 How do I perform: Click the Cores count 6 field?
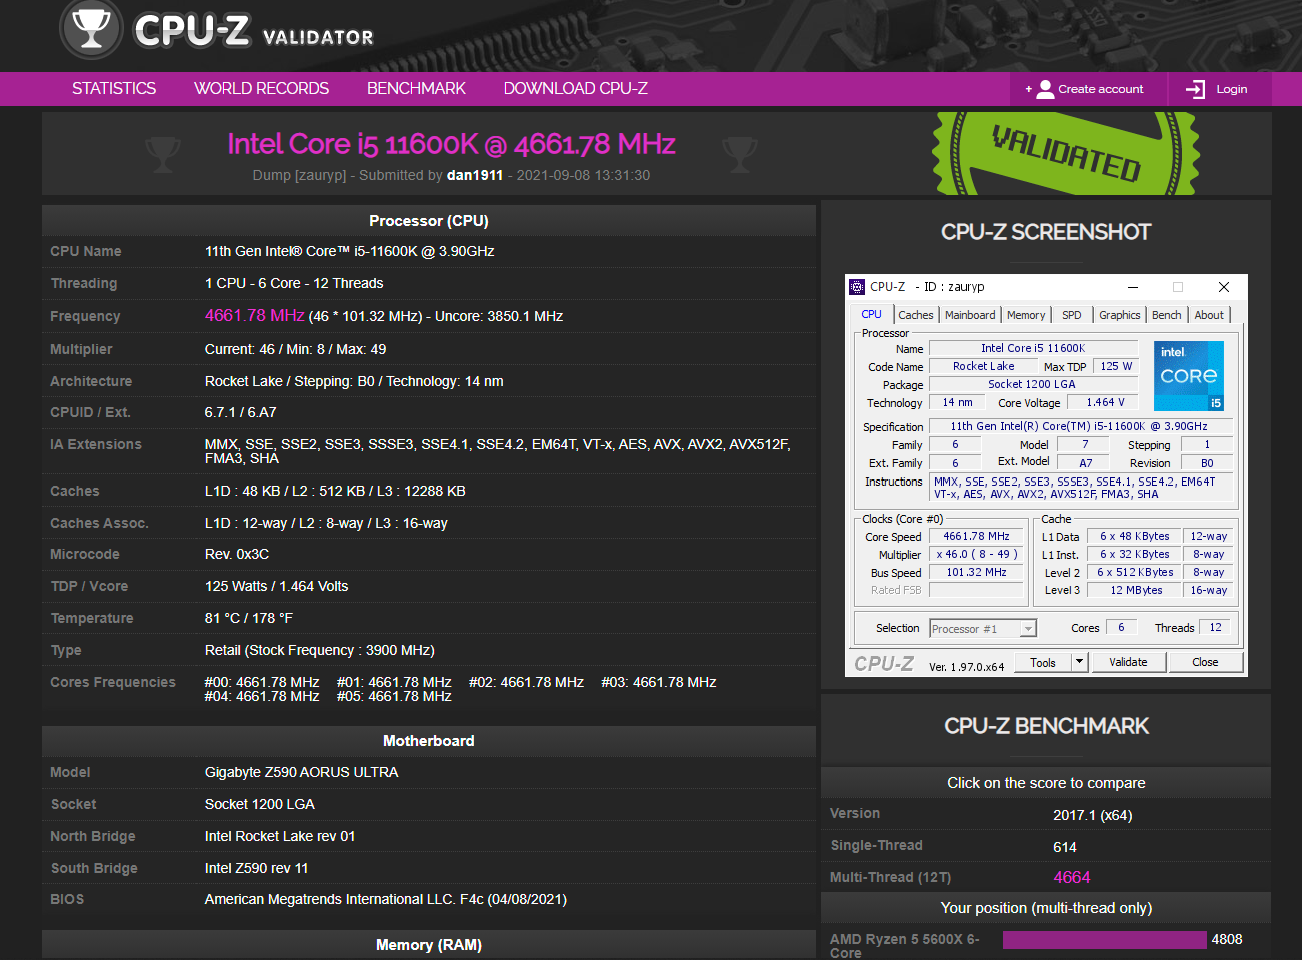pos(1121,628)
